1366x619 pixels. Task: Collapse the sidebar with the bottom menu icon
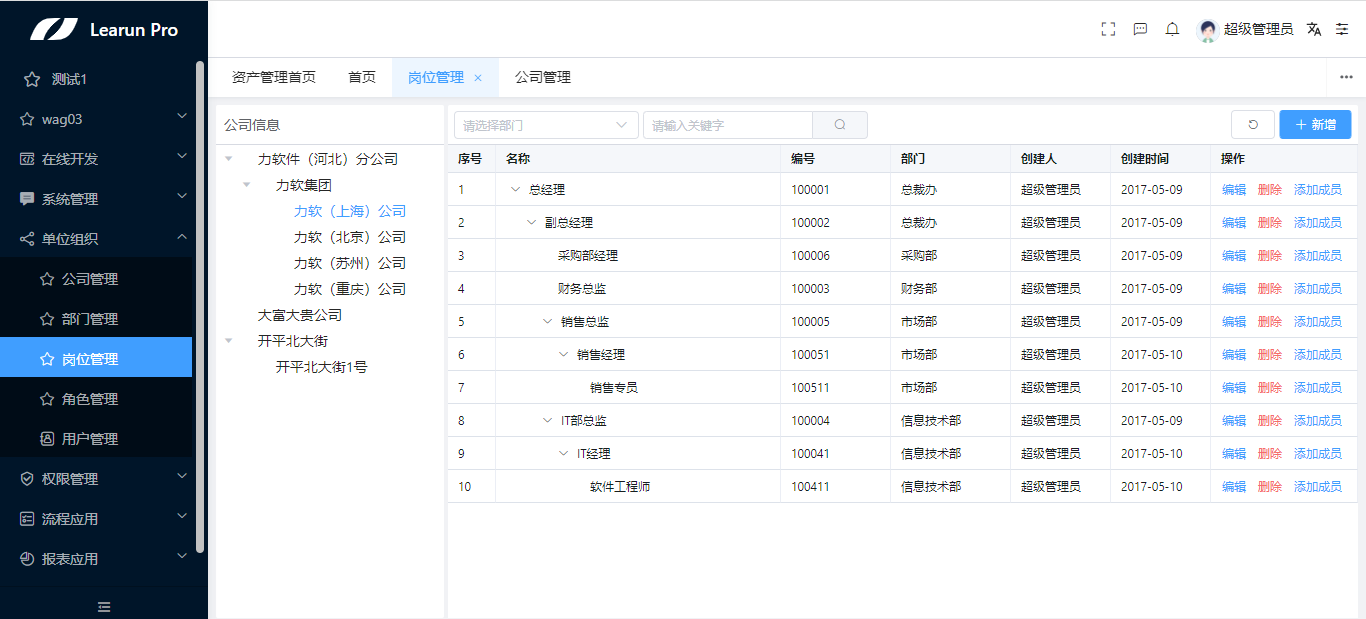103,606
